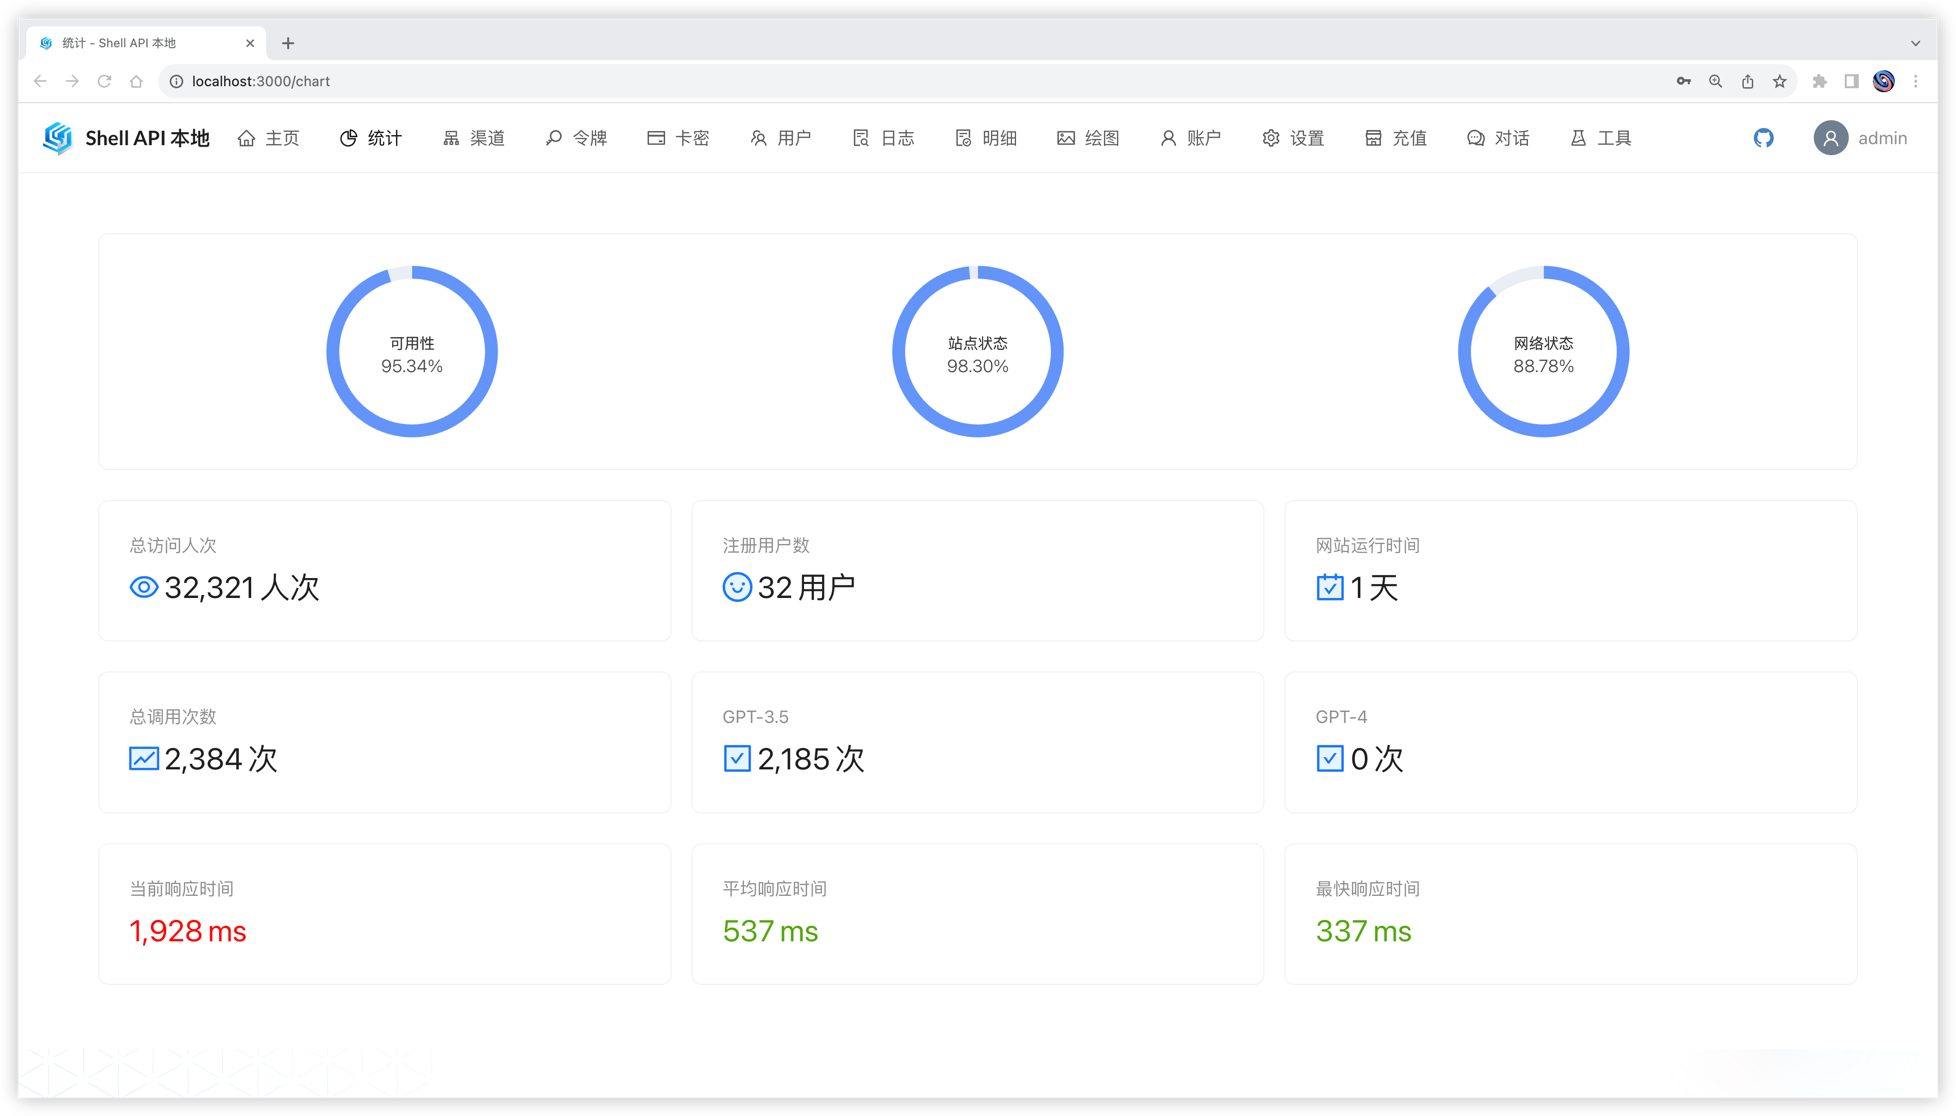Image resolution: width=1956 pixels, height=1116 pixels.
Task: Click the share icon in address bar
Action: [1748, 81]
